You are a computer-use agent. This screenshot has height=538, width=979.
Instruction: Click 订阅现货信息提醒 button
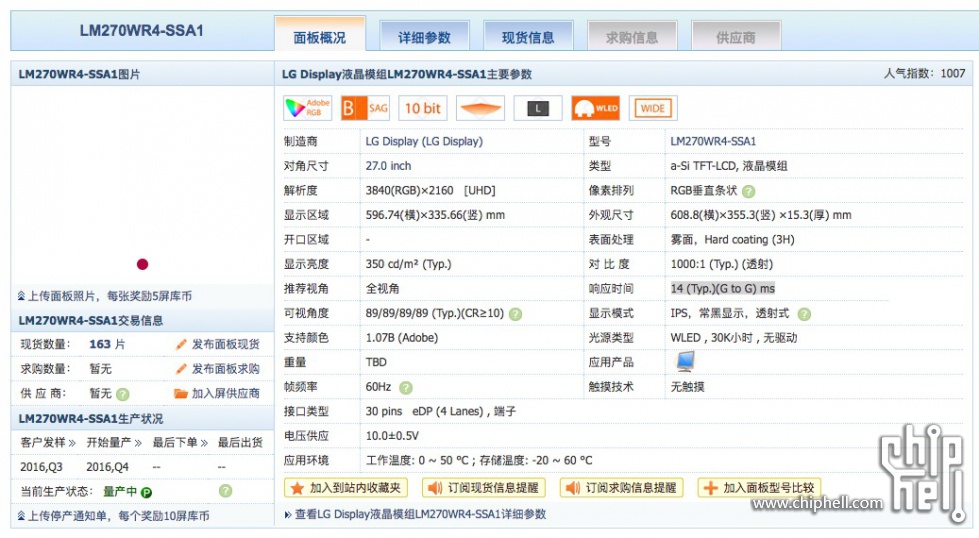(484, 488)
